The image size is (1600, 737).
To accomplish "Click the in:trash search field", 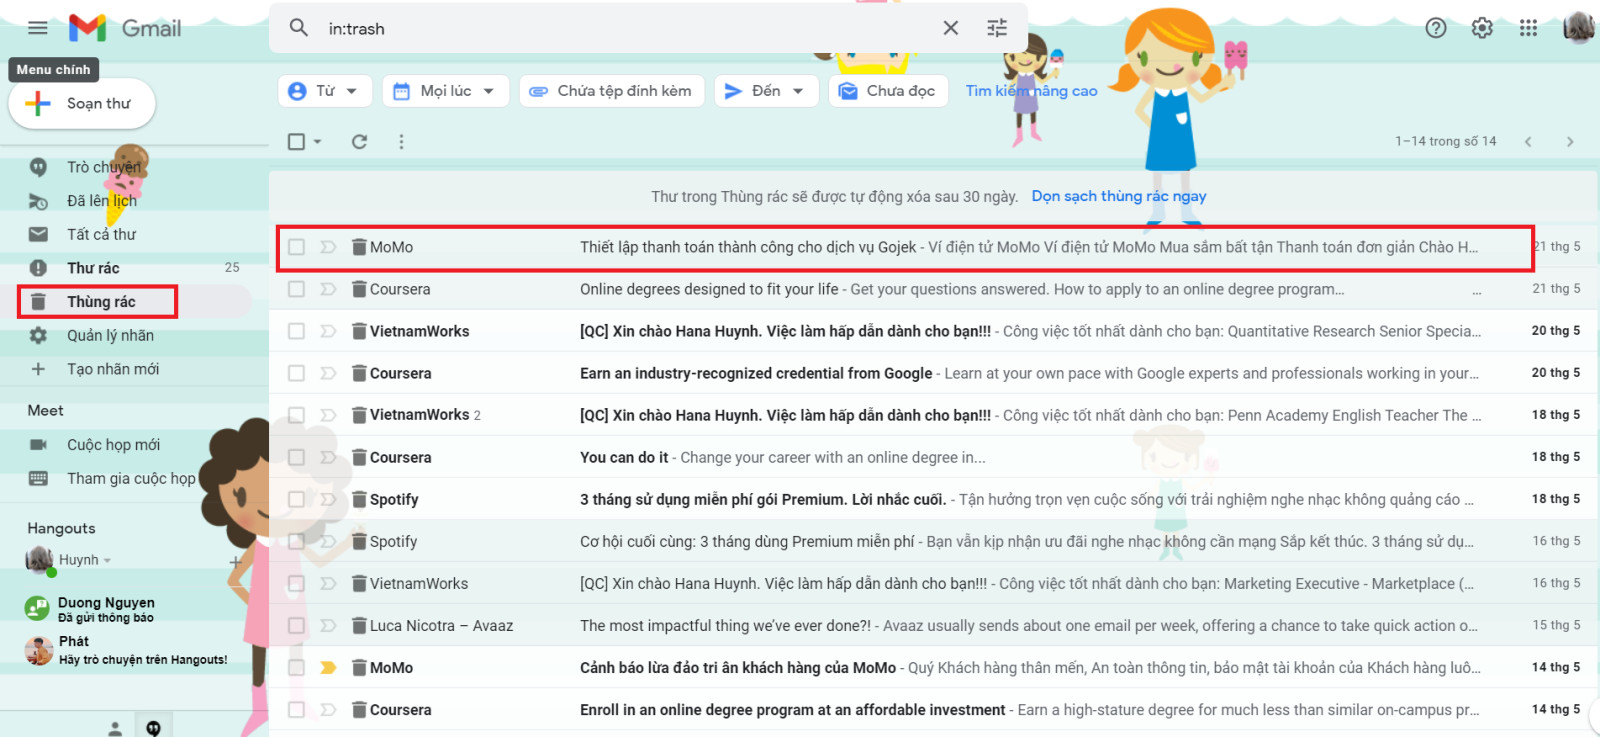I will 630,29.
